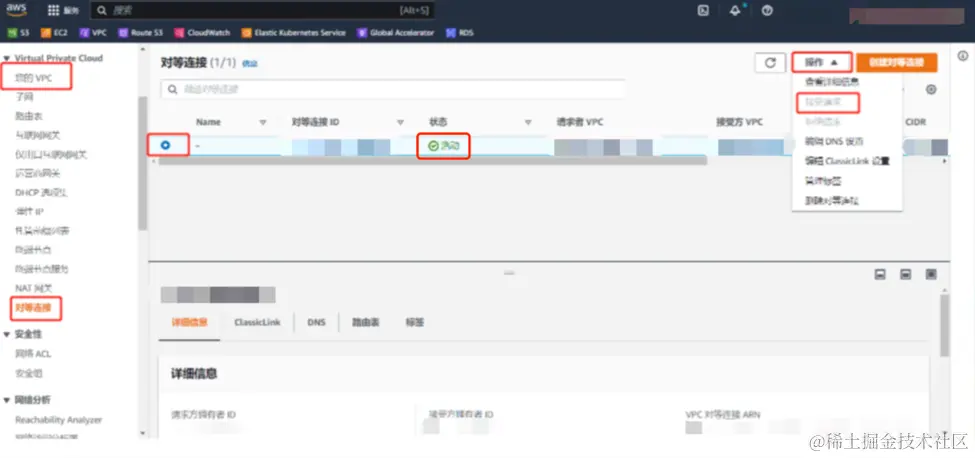The width and height of the screenshot is (975, 458).
Task: Collapse the Virtual Private Cloud section
Action: [7, 58]
